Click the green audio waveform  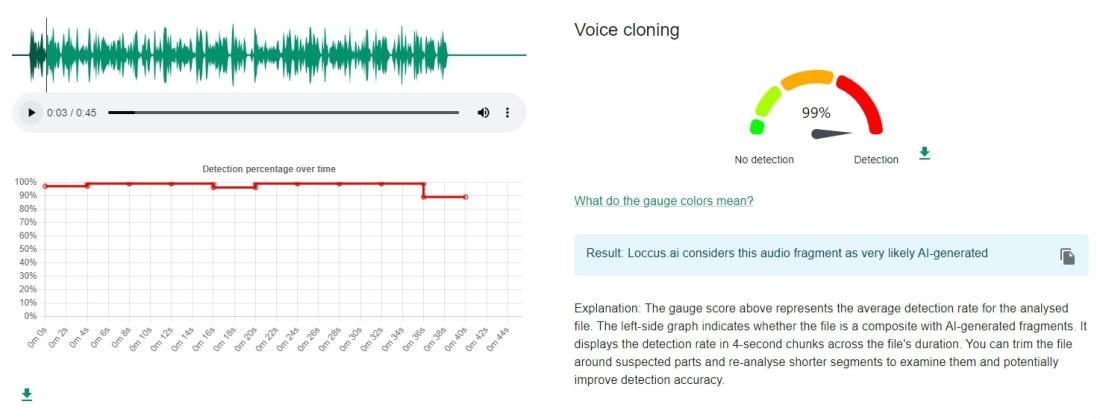239,55
